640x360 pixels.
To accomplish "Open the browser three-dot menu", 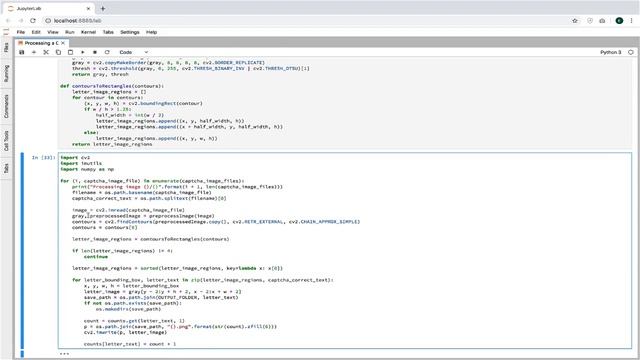I will coord(631,20).
